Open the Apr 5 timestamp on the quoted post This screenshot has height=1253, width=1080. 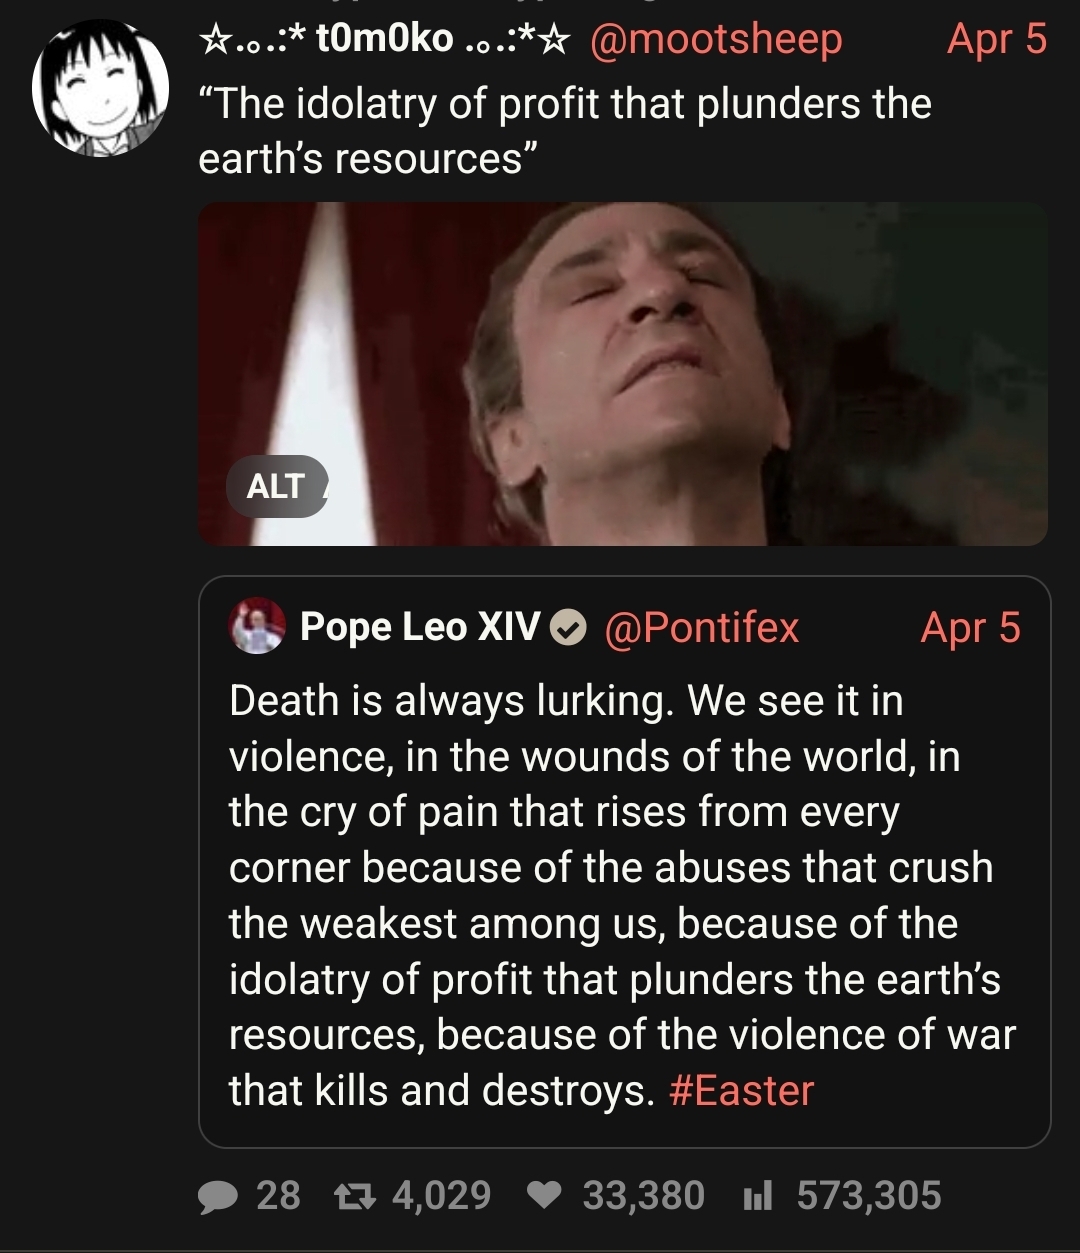[970, 628]
